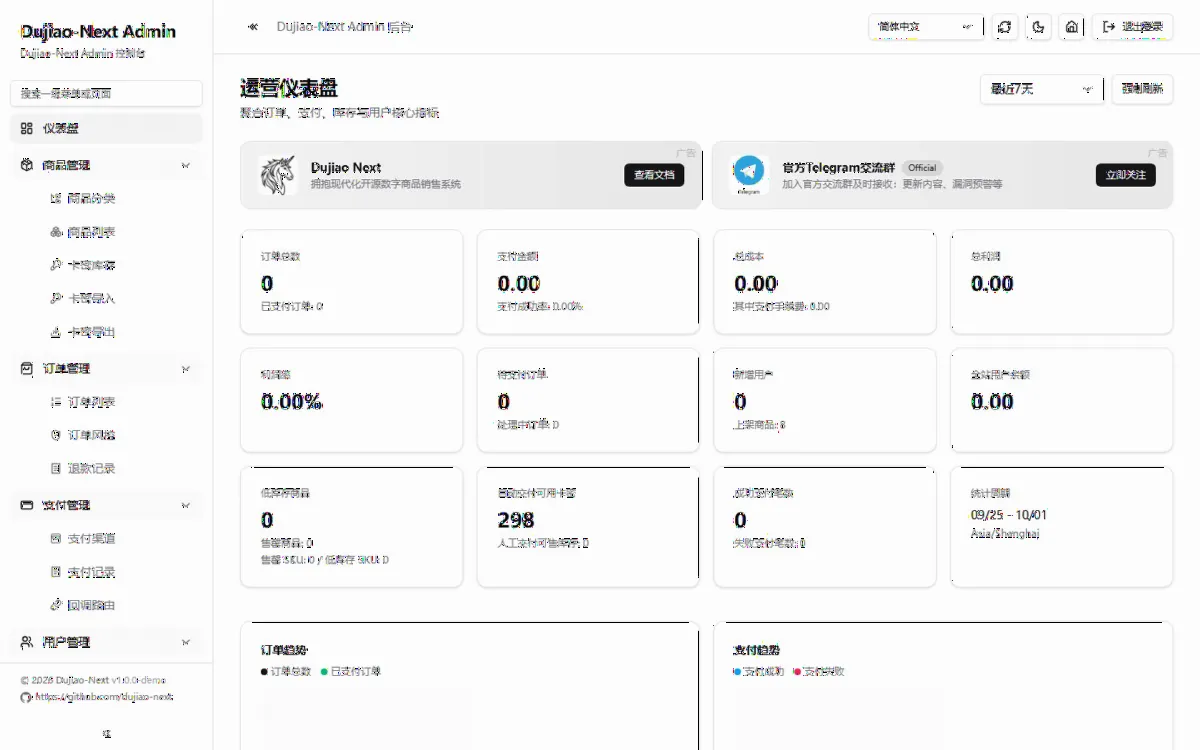Click the 支付渠道 item icon
Image resolution: width=1200 pixels, height=750 pixels.
[x=56, y=538]
